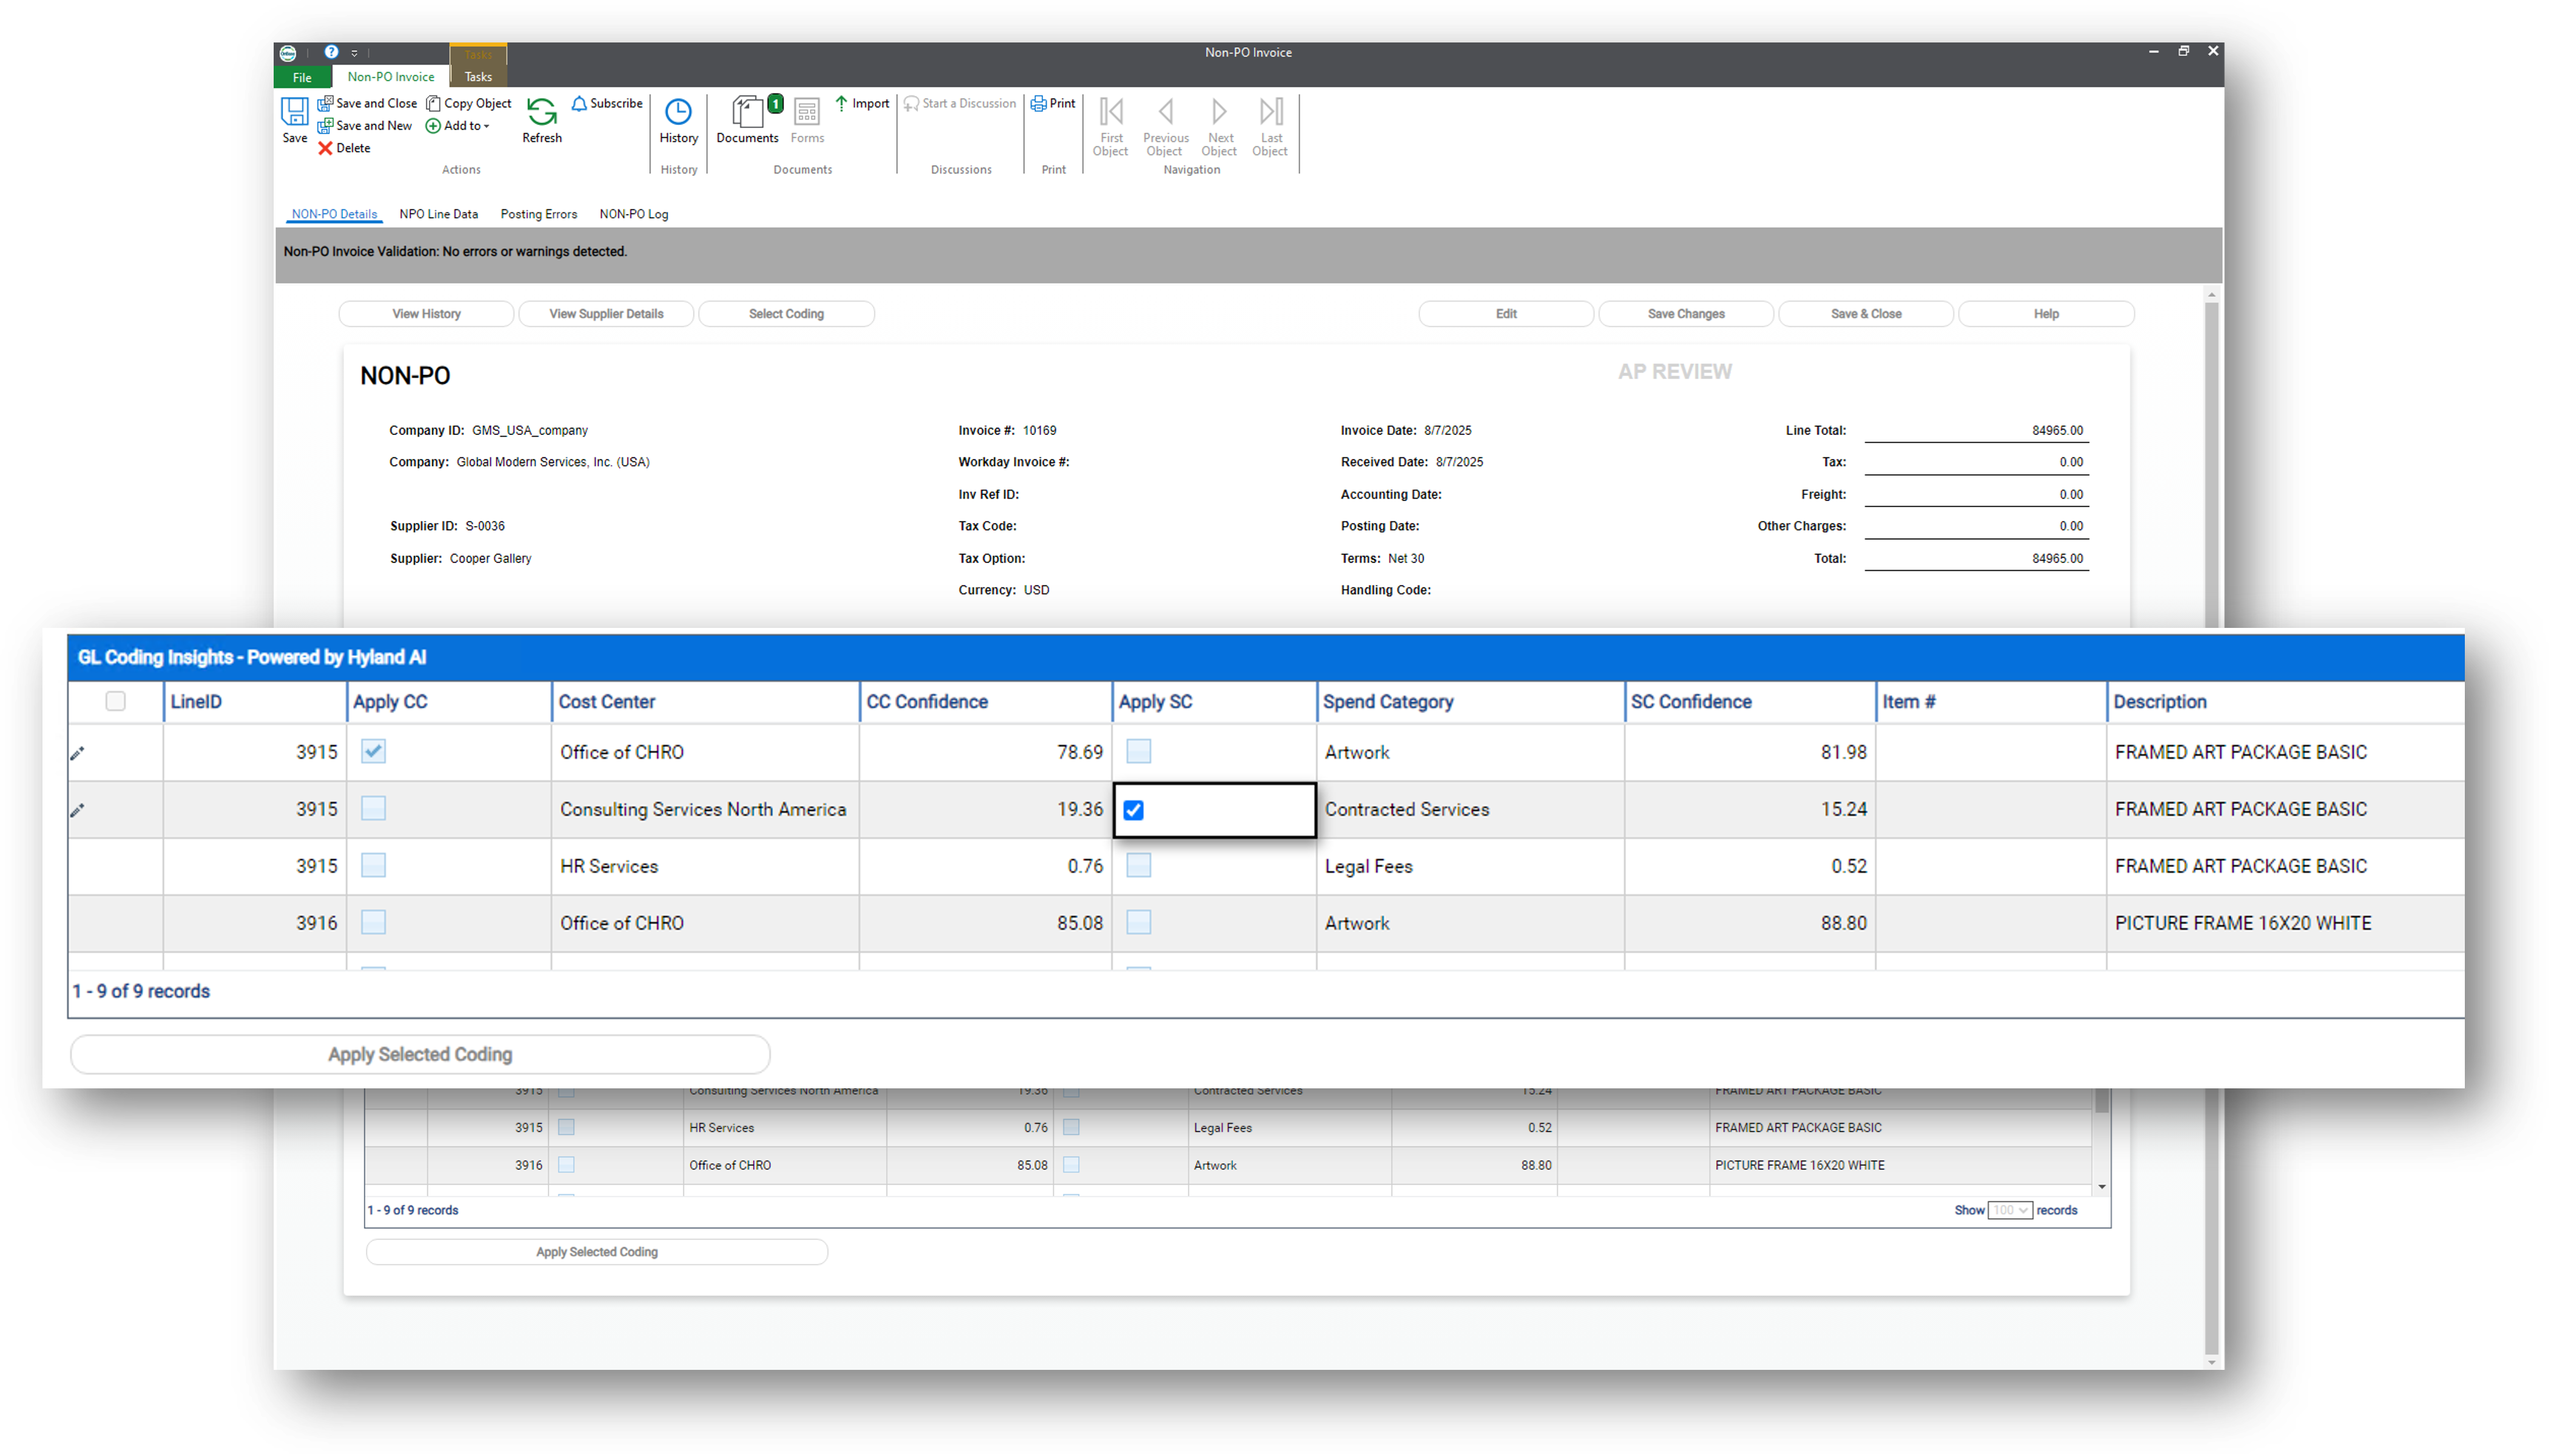
Task: Switch to the Tasks ribbon tab
Action: [478, 77]
